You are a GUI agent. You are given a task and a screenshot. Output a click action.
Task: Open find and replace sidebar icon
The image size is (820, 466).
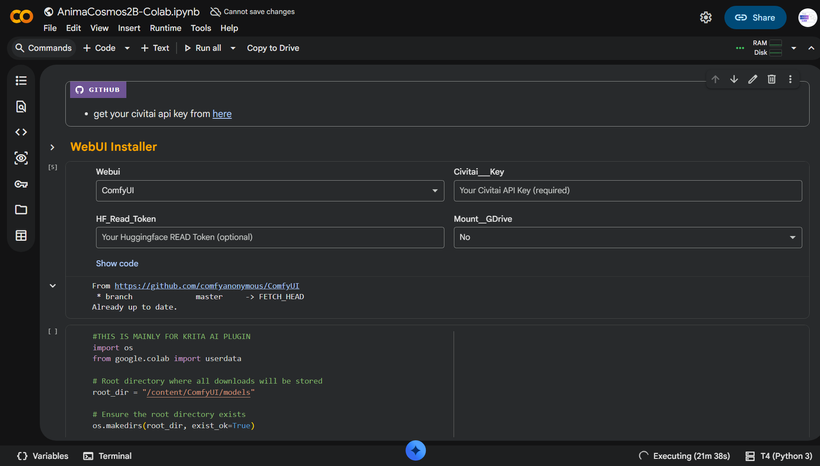(x=21, y=107)
